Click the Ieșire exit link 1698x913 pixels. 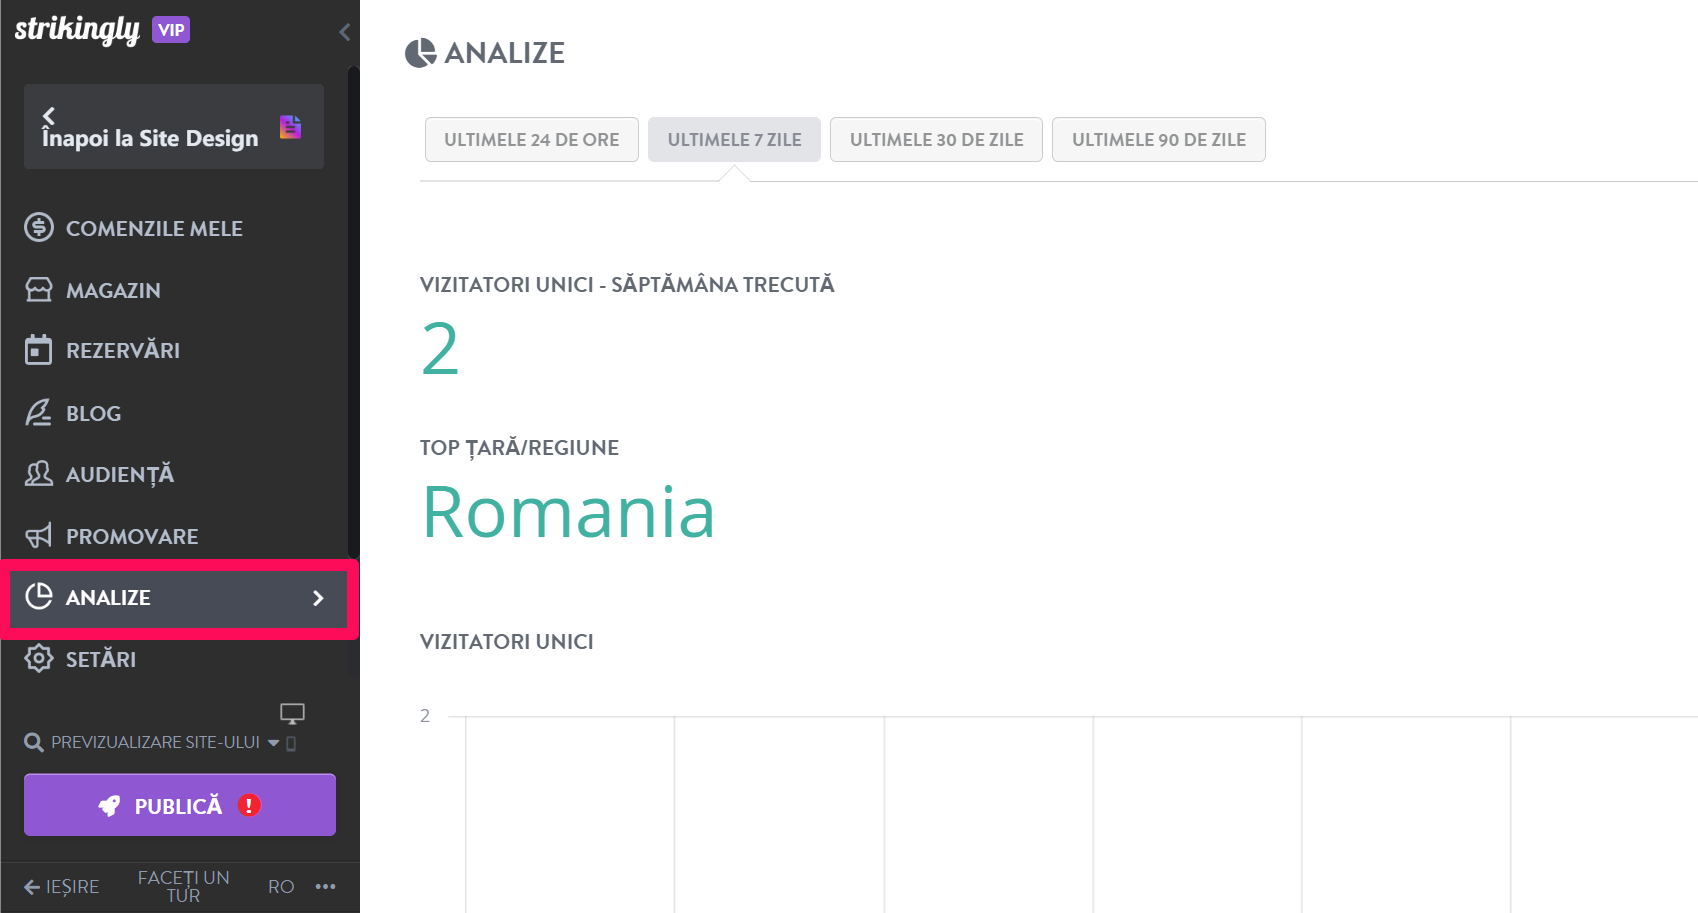point(62,887)
